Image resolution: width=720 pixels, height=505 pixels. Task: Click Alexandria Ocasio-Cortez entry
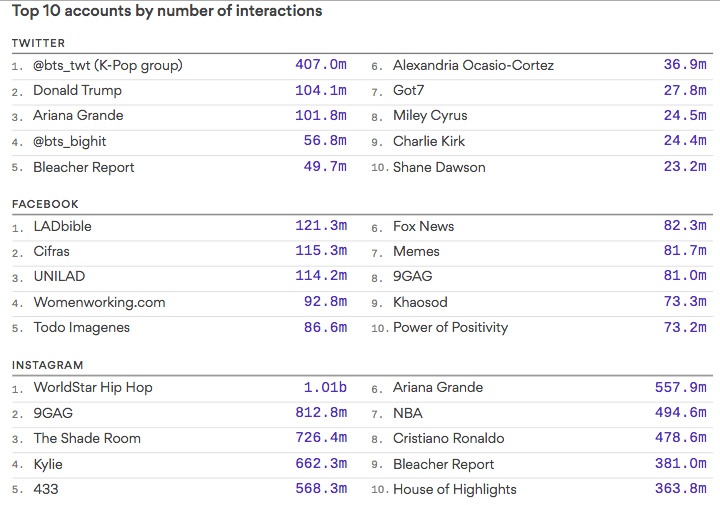473,65
